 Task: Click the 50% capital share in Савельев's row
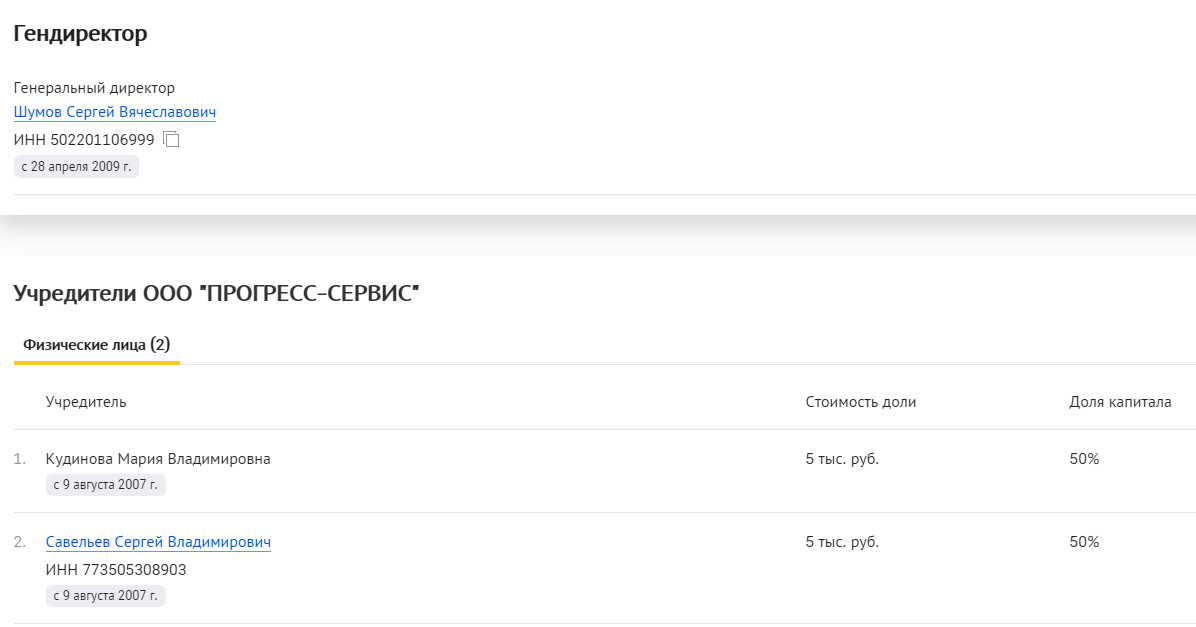click(x=1084, y=542)
